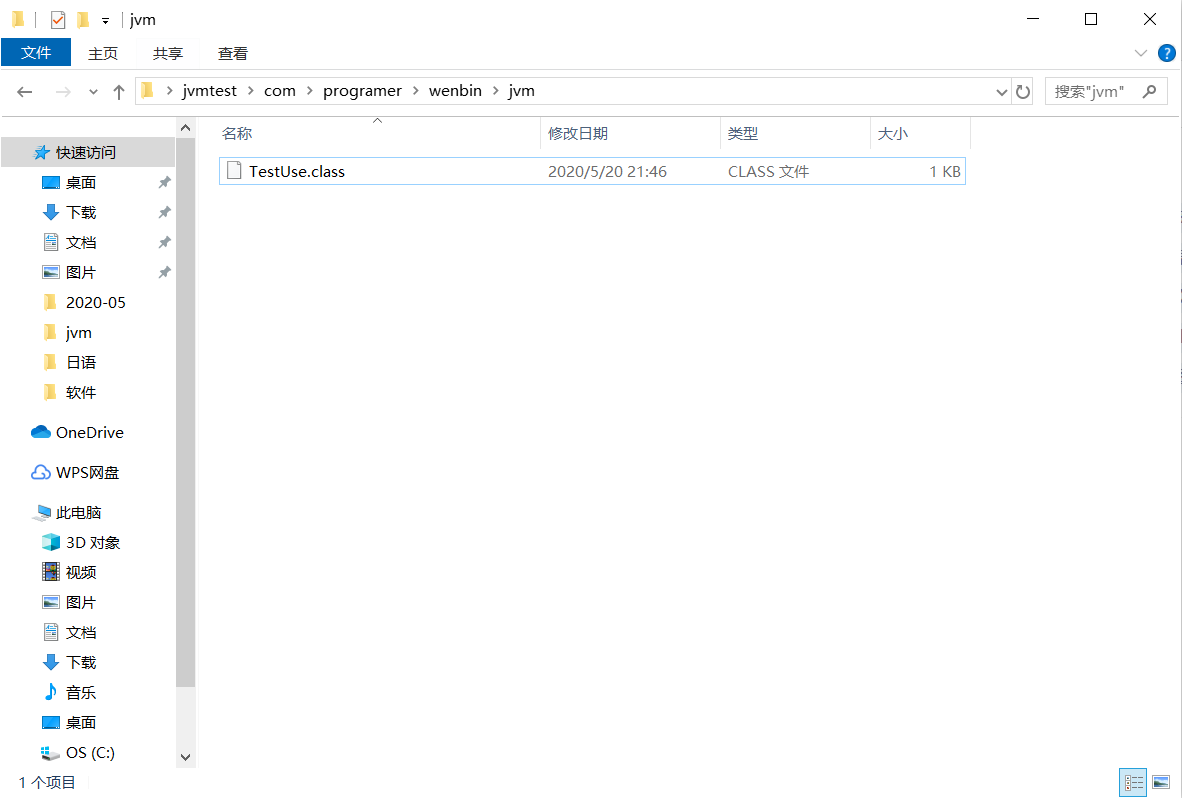Open the search box help button
Viewport: 1182px width, 798px height.
pyautogui.click(x=1167, y=53)
